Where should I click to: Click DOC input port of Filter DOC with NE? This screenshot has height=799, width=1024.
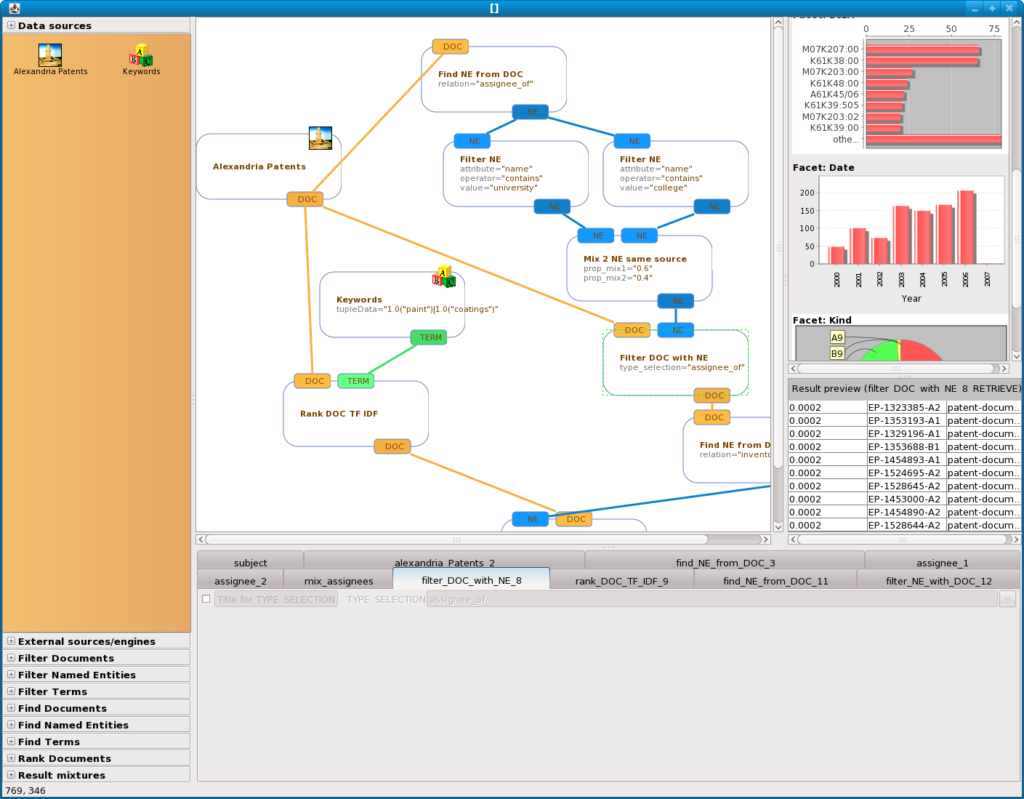(x=632, y=330)
